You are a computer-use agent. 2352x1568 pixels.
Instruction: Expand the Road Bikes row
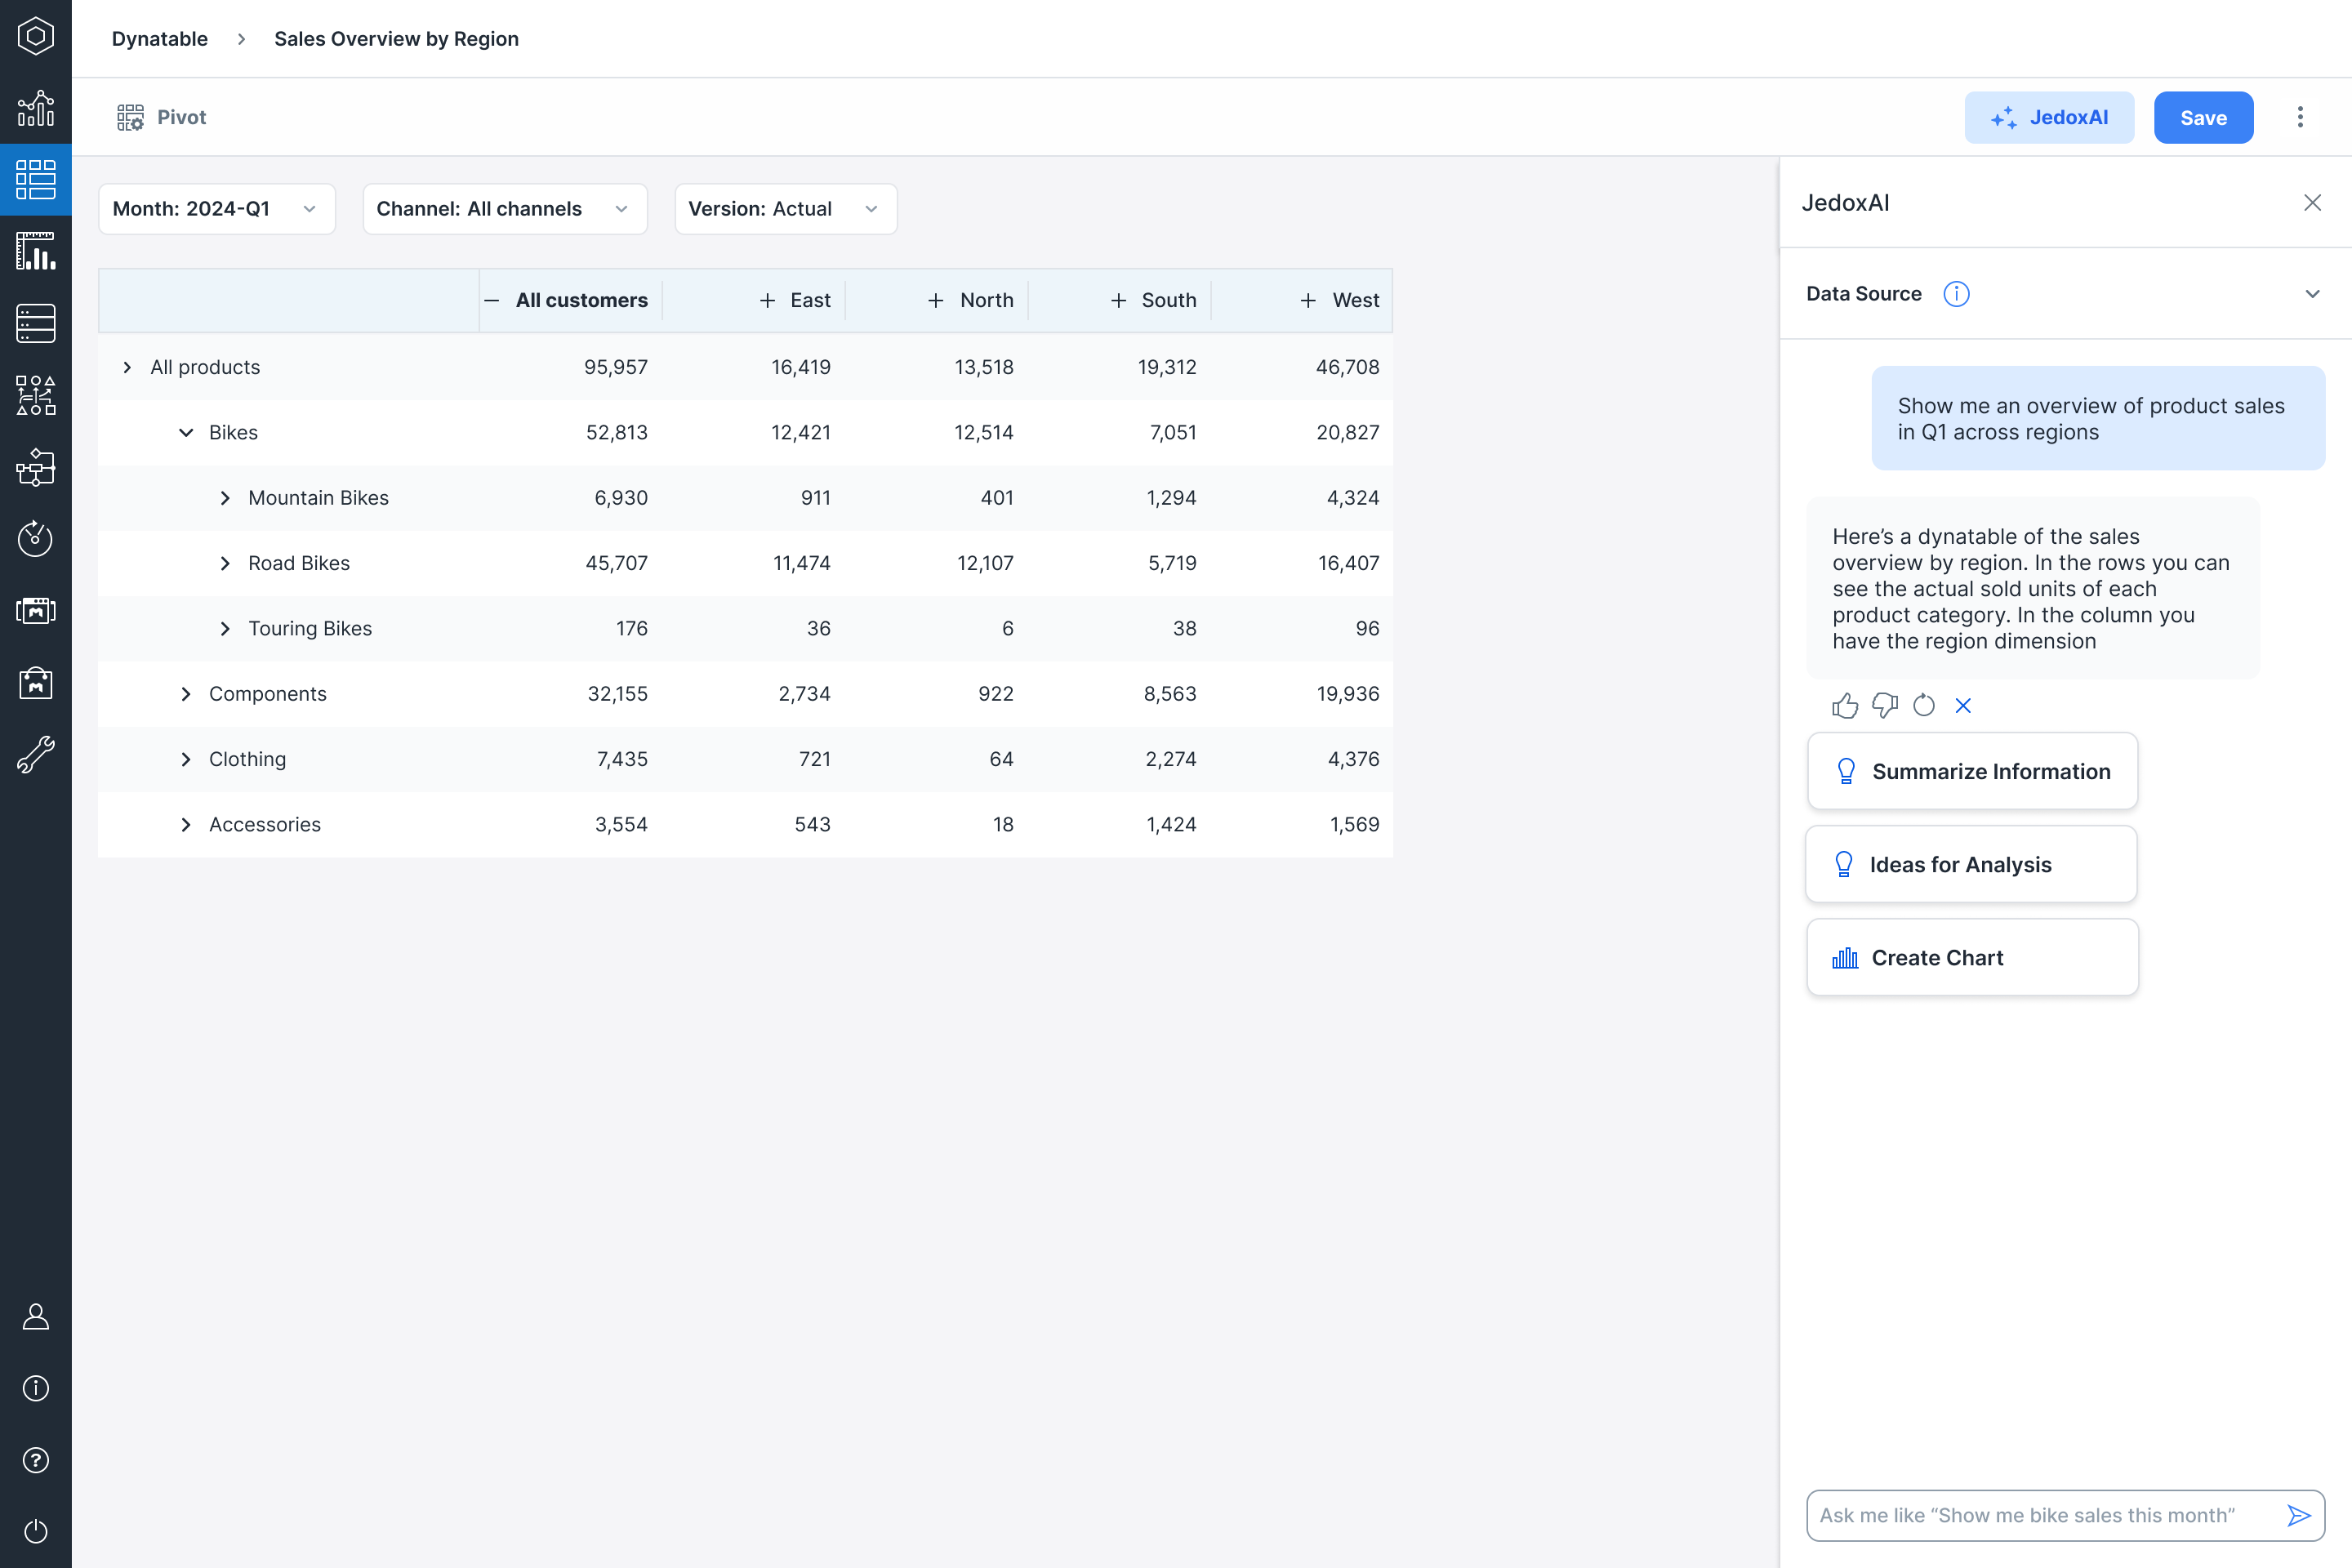pos(225,563)
